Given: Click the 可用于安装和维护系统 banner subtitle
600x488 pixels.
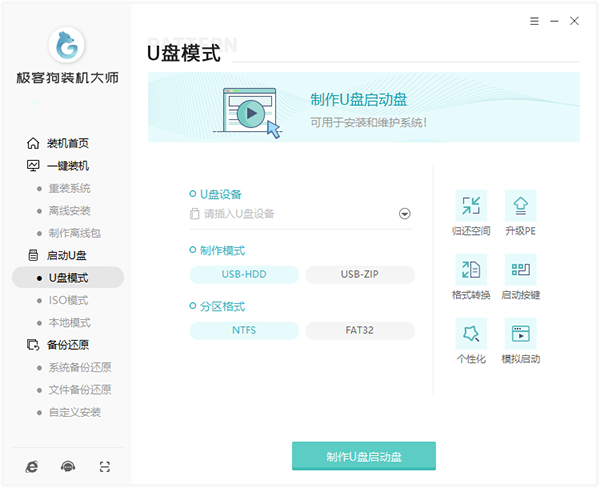Looking at the screenshot, I should [x=368, y=122].
